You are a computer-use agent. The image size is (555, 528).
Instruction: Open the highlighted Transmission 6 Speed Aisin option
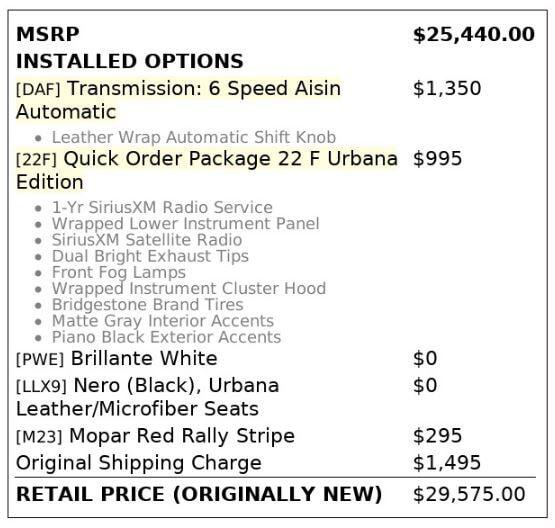tap(178, 100)
